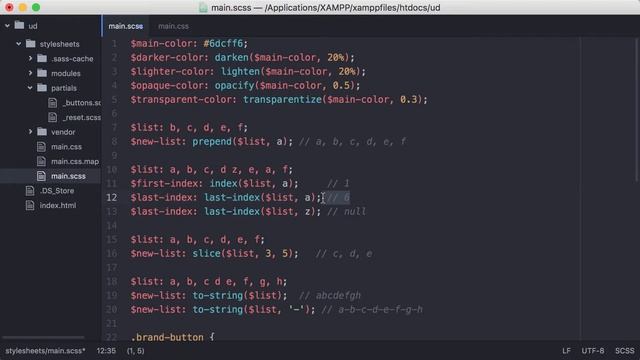This screenshot has width=640, height=360.
Task: Click the #6dcff6 color value
Action: click(223, 43)
